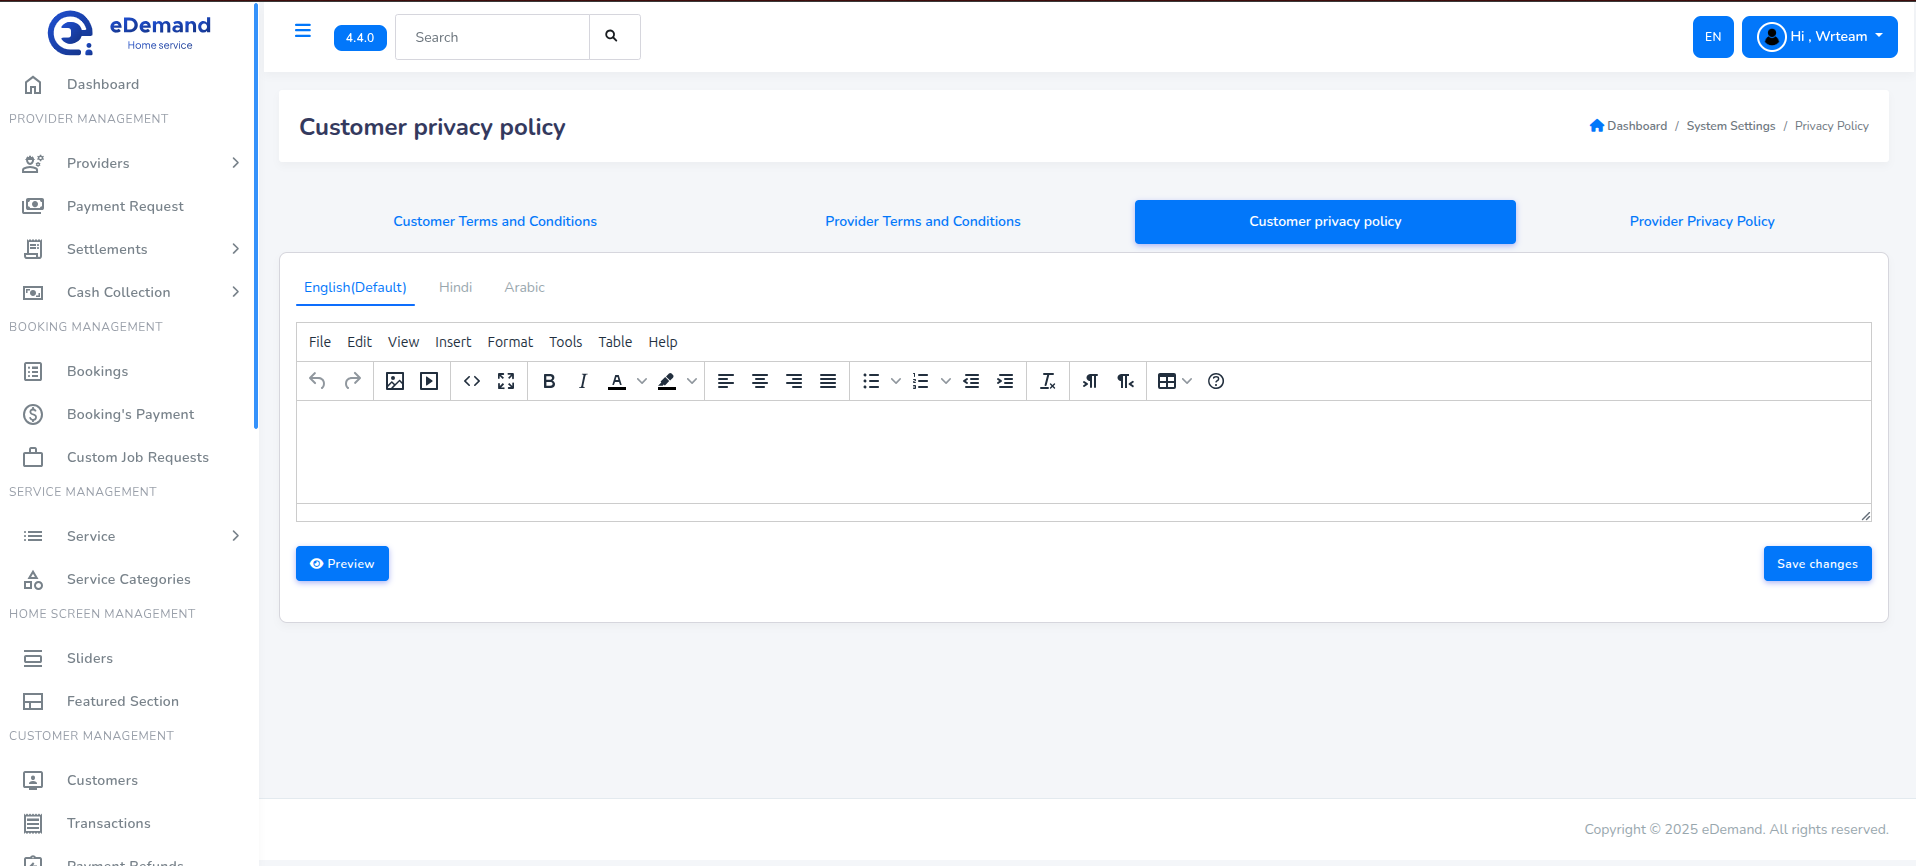1916x866 pixels.
Task: Open the Table menu in editor
Action: (615, 342)
